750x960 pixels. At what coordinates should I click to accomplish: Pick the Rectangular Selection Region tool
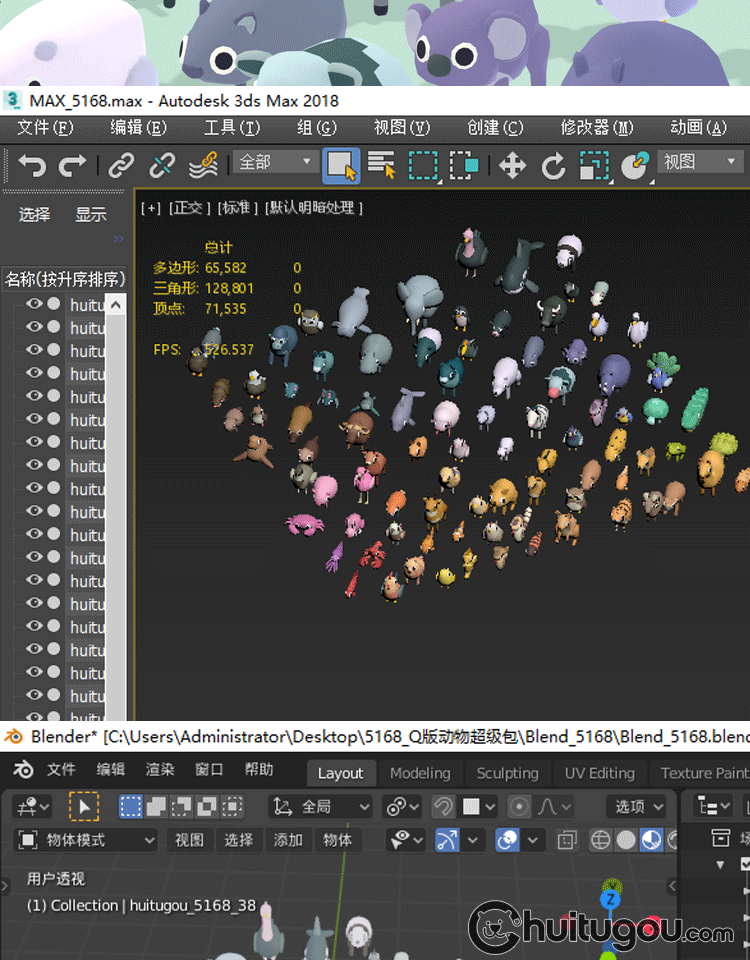click(424, 165)
